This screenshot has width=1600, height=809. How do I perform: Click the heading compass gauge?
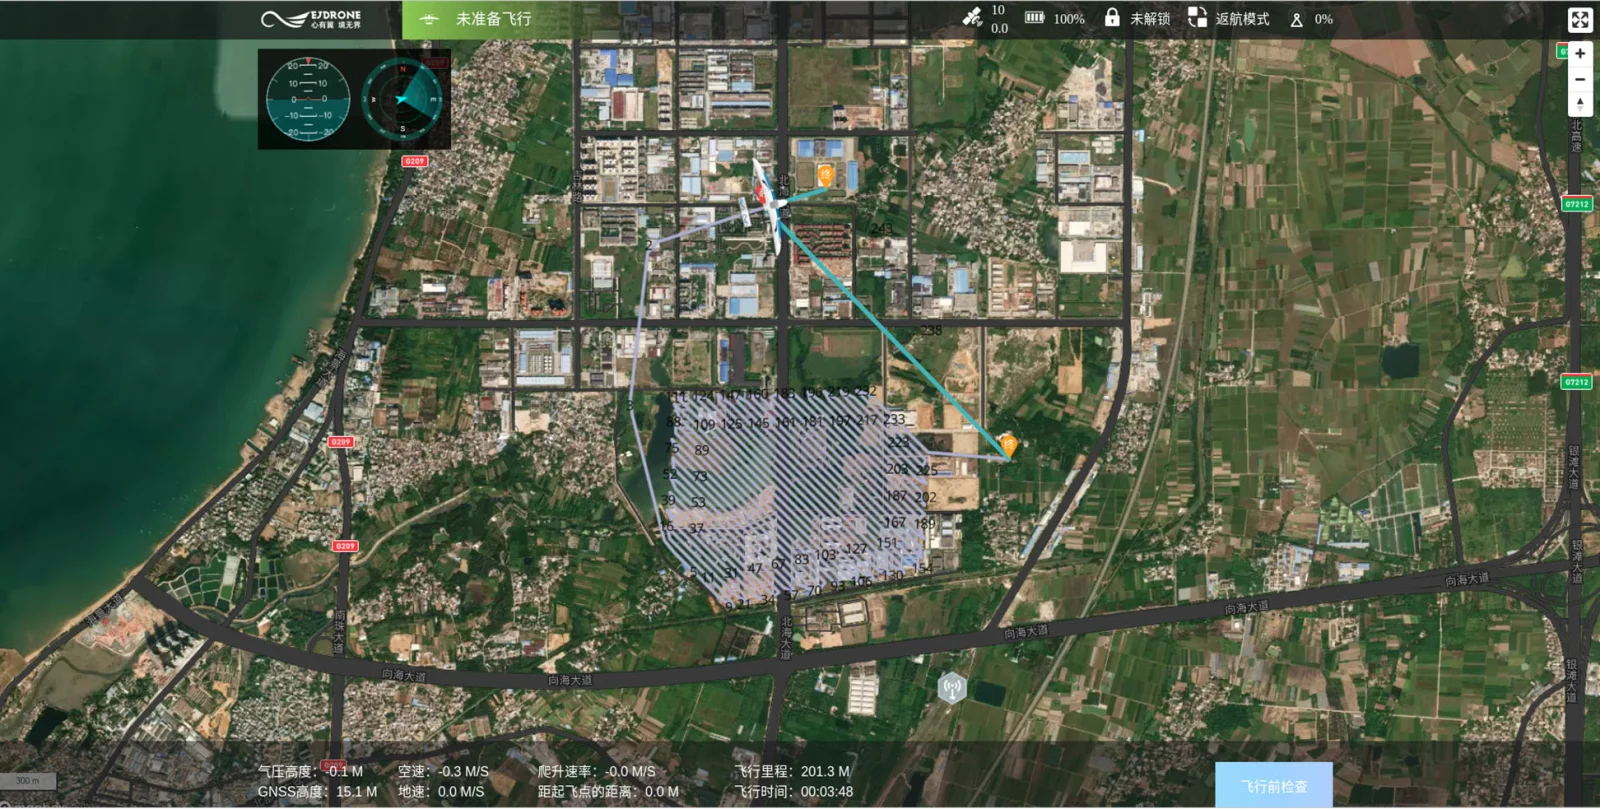pos(402,99)
